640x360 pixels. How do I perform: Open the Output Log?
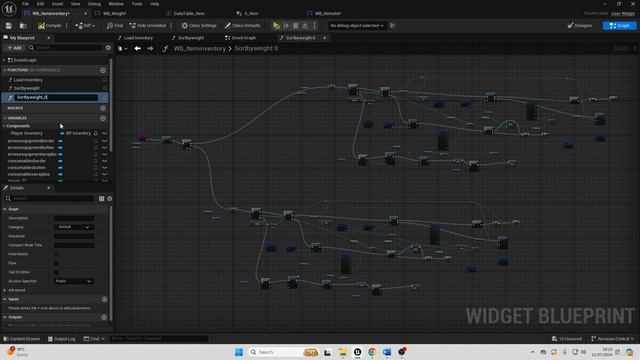(62, 339)
